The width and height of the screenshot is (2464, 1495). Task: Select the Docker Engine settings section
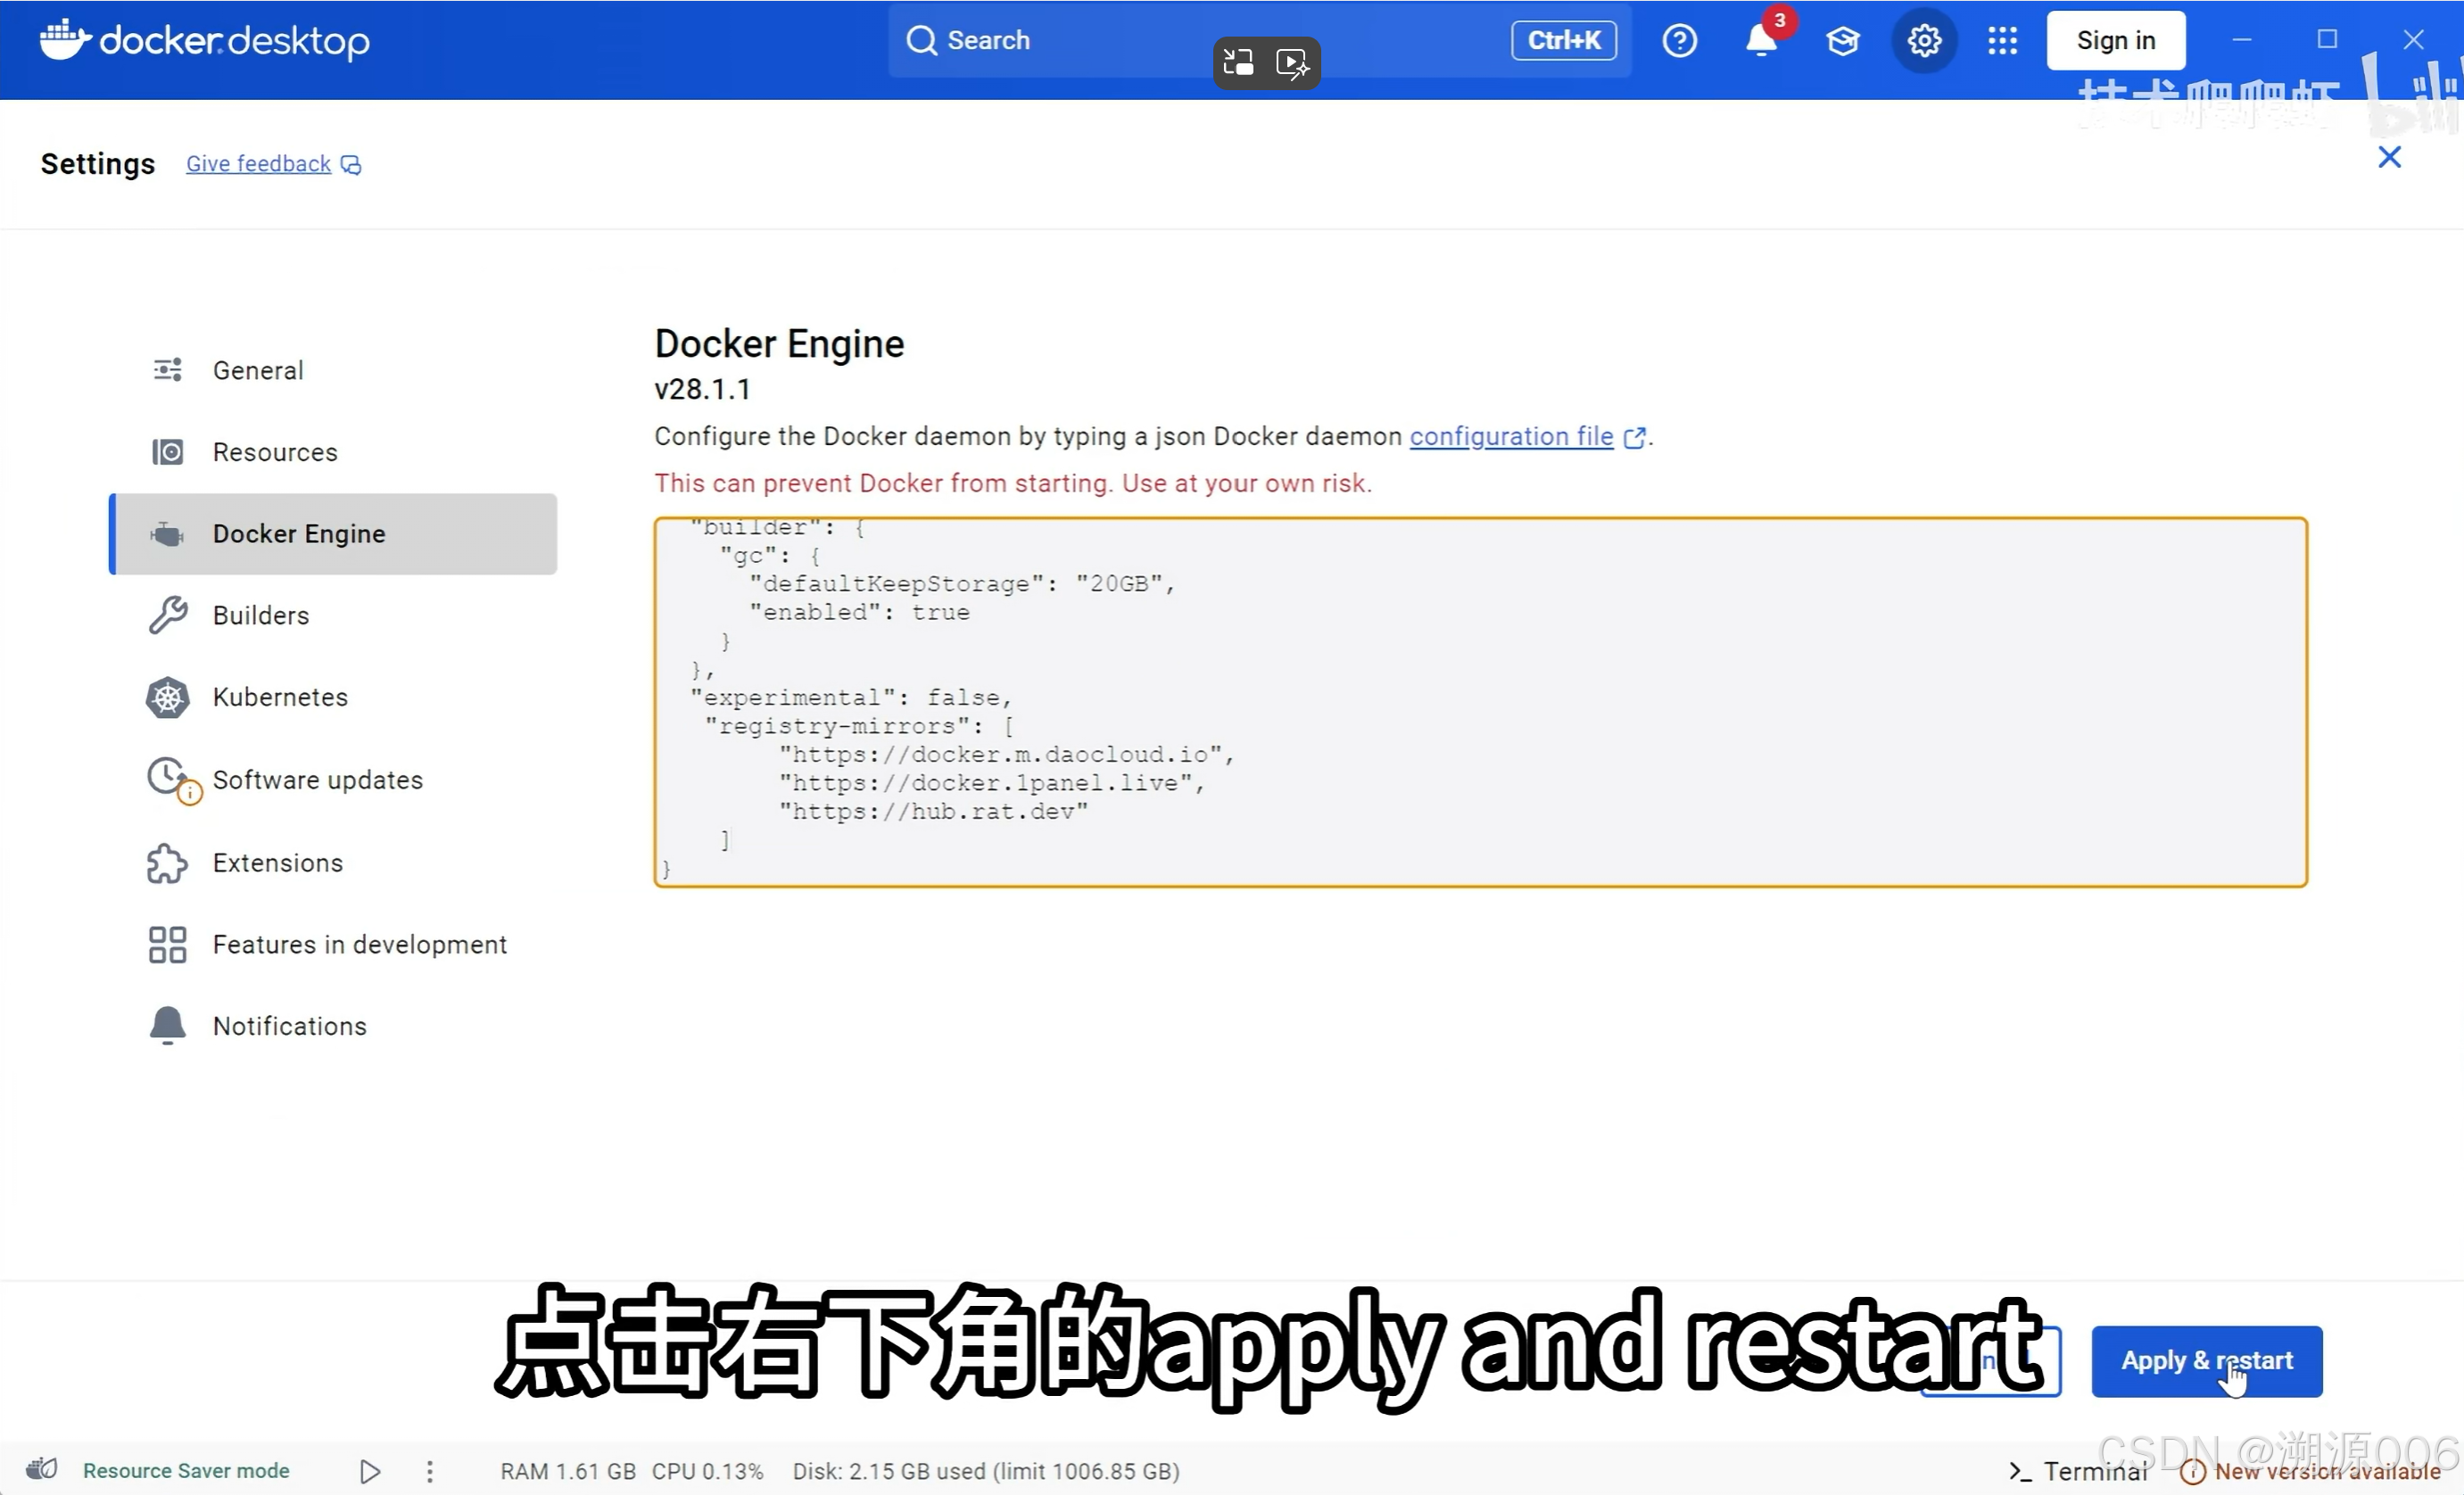coord(333,534)
